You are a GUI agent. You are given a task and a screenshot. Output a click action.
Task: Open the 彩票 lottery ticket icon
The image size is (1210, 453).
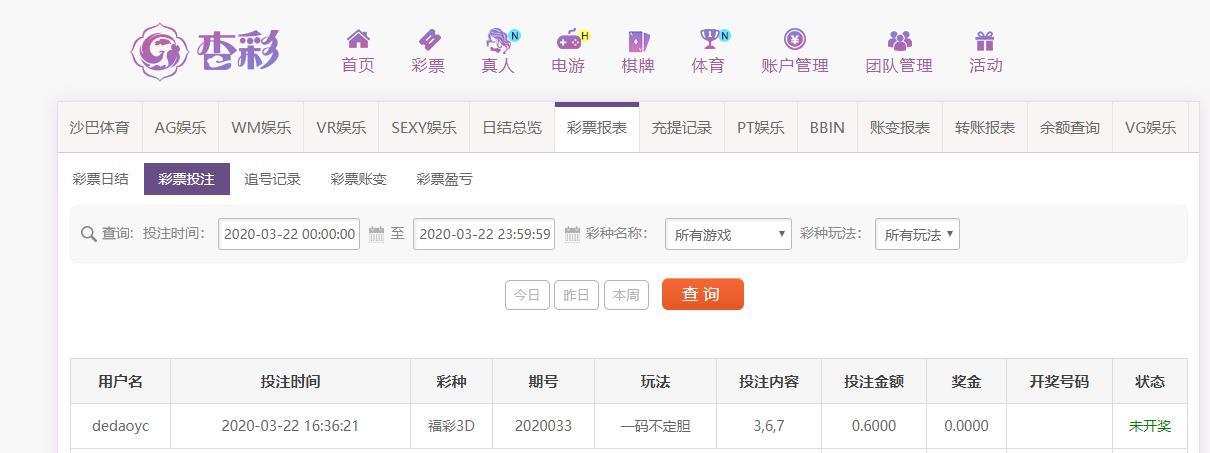coord(429,40)
